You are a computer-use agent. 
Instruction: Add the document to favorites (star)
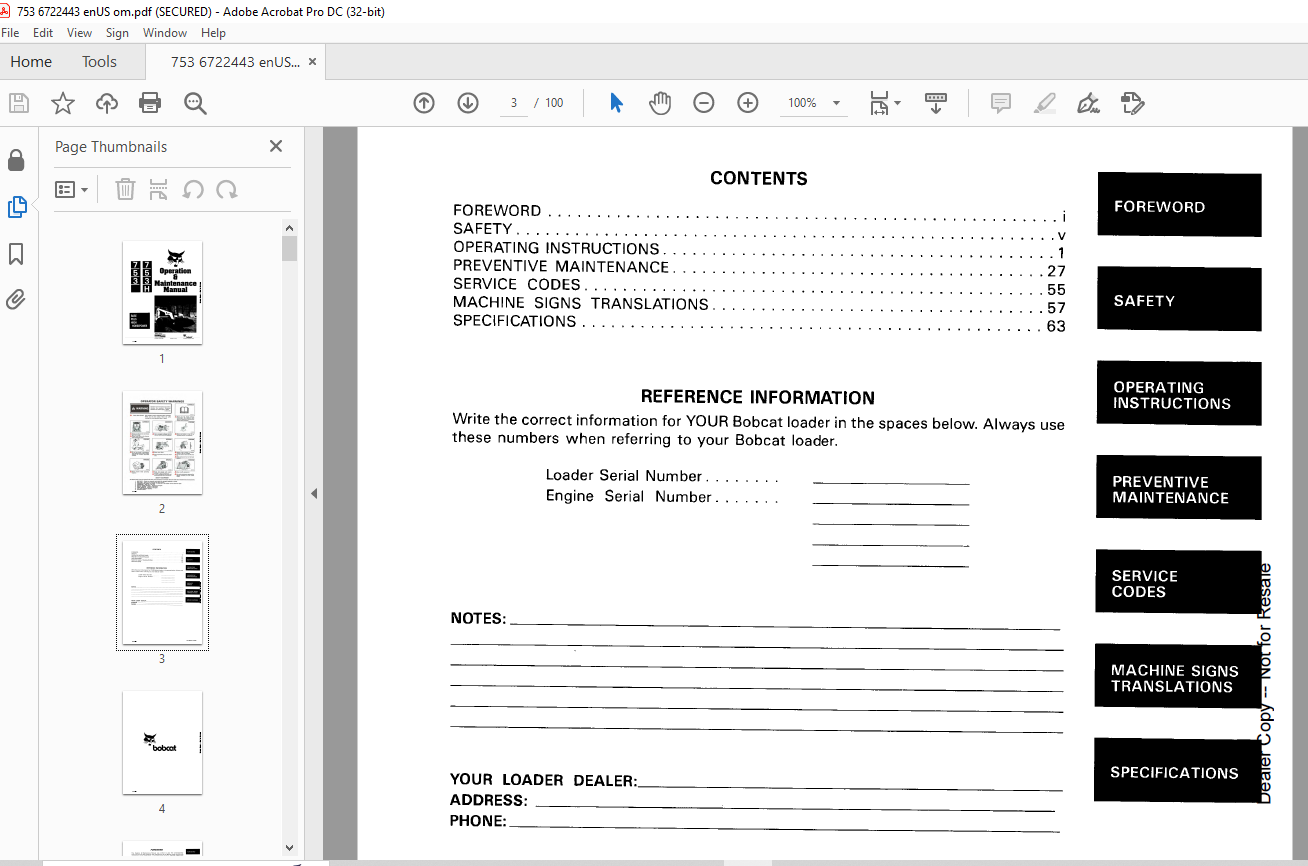63,103
